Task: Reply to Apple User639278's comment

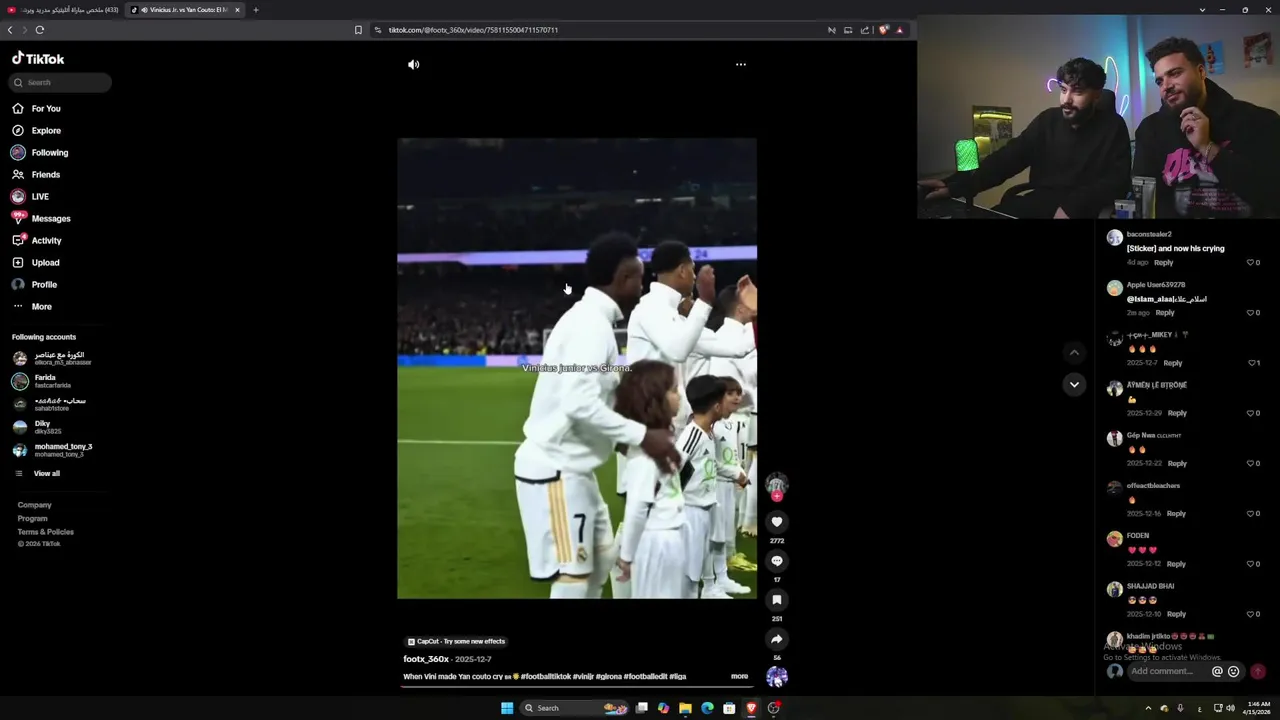Action: pos(1165,313)
